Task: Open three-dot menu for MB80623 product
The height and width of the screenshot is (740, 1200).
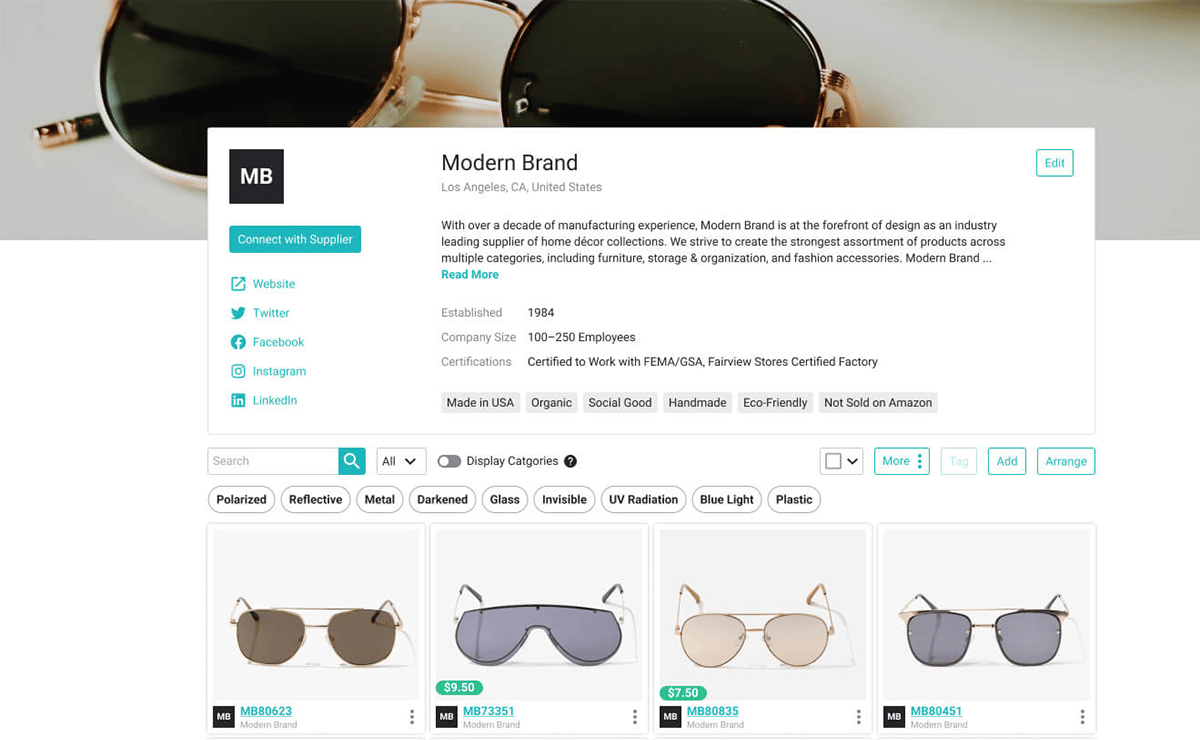Action: (x=411, y=717)
